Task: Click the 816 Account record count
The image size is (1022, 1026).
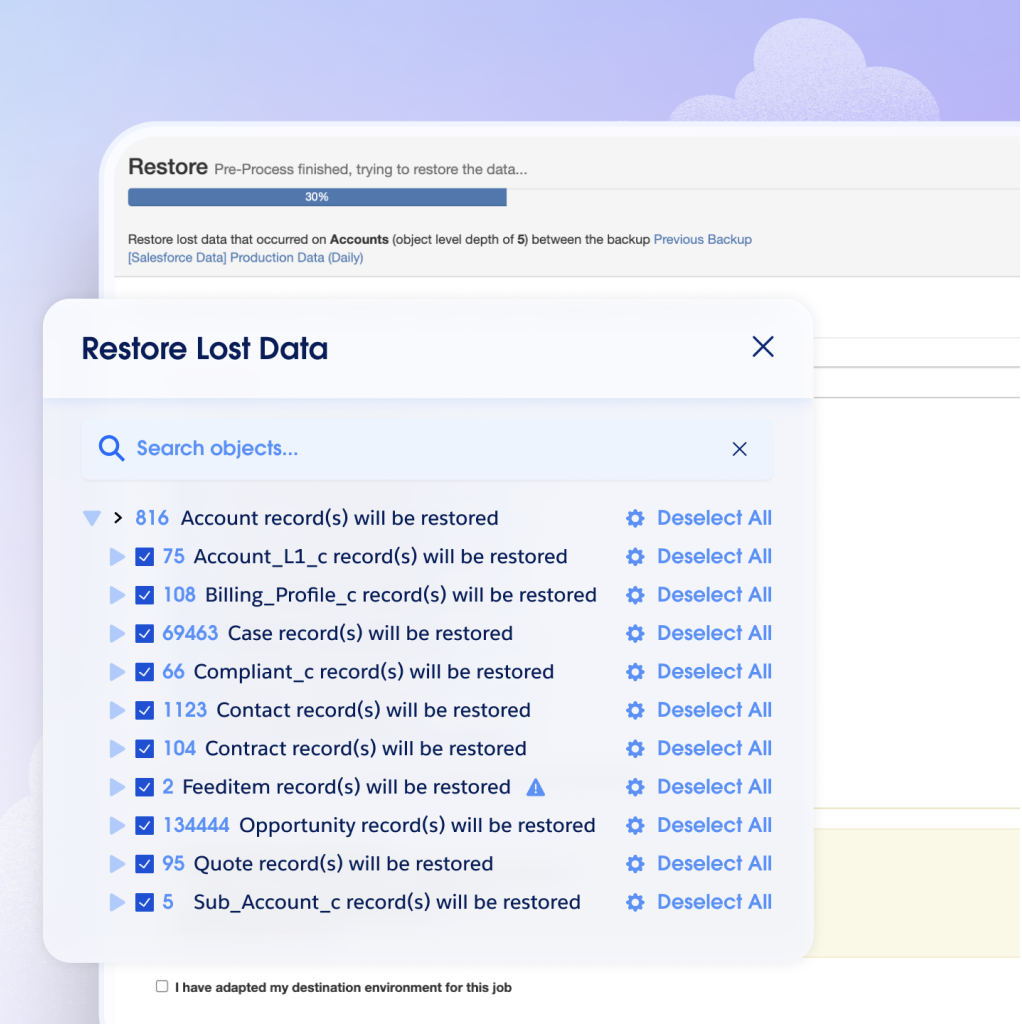Action: pyautogui.click(x=152, y=518)
